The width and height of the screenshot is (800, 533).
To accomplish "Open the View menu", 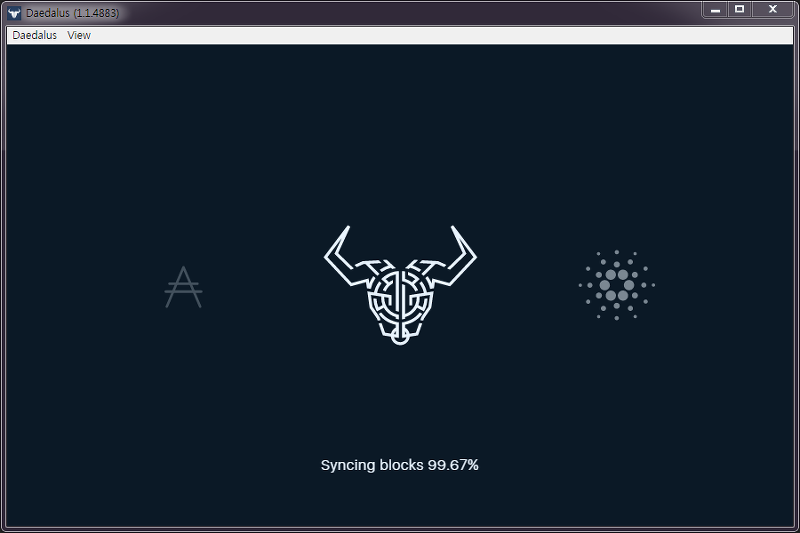I will click(x=79, y=35).
